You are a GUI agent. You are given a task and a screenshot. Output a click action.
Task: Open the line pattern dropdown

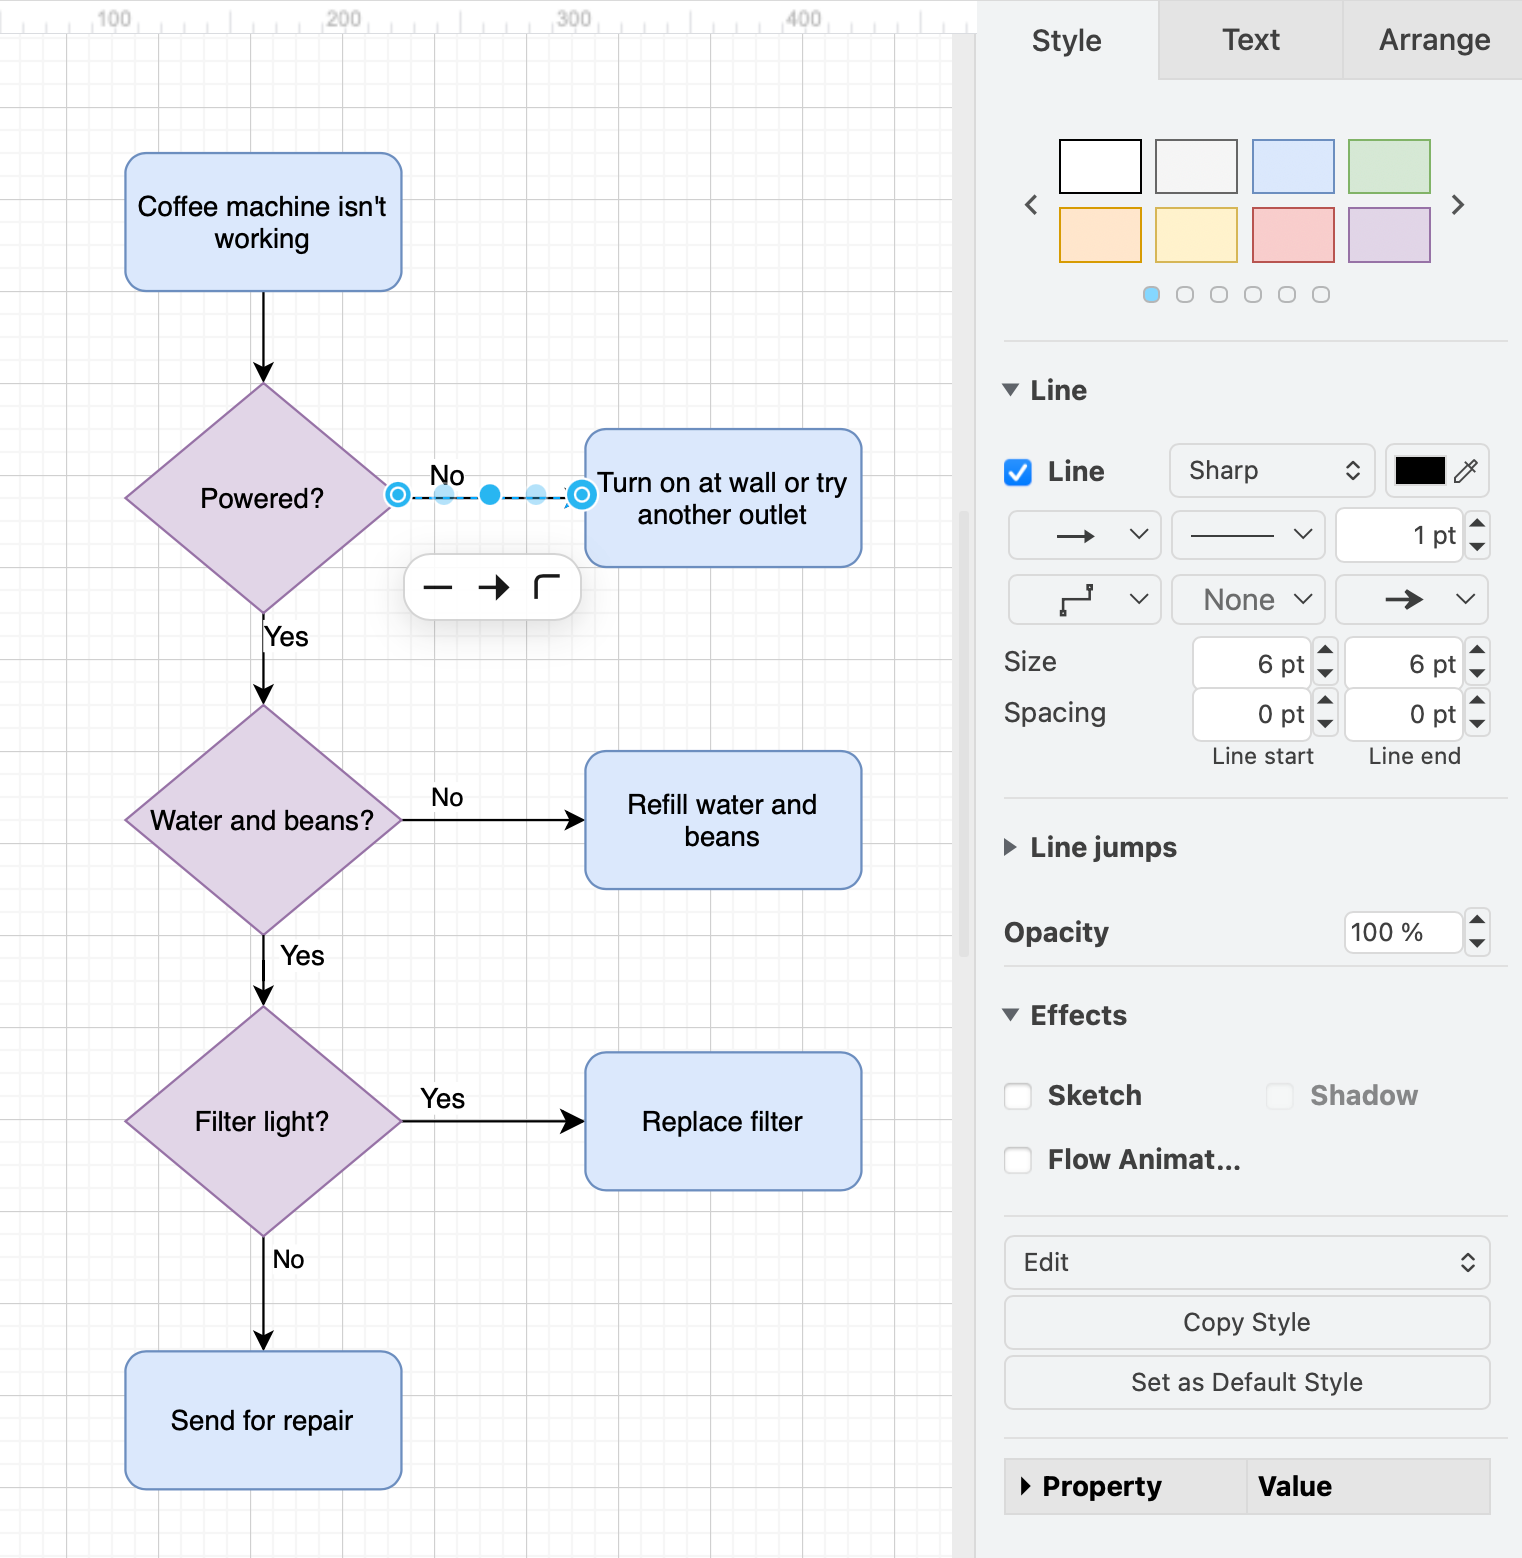click(1248, 535)
